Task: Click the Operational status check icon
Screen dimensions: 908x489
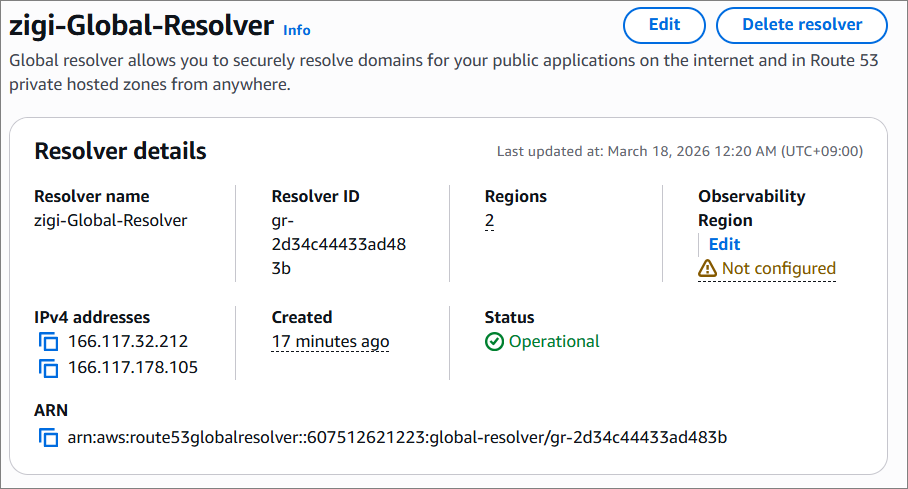Action: (494, 342)
